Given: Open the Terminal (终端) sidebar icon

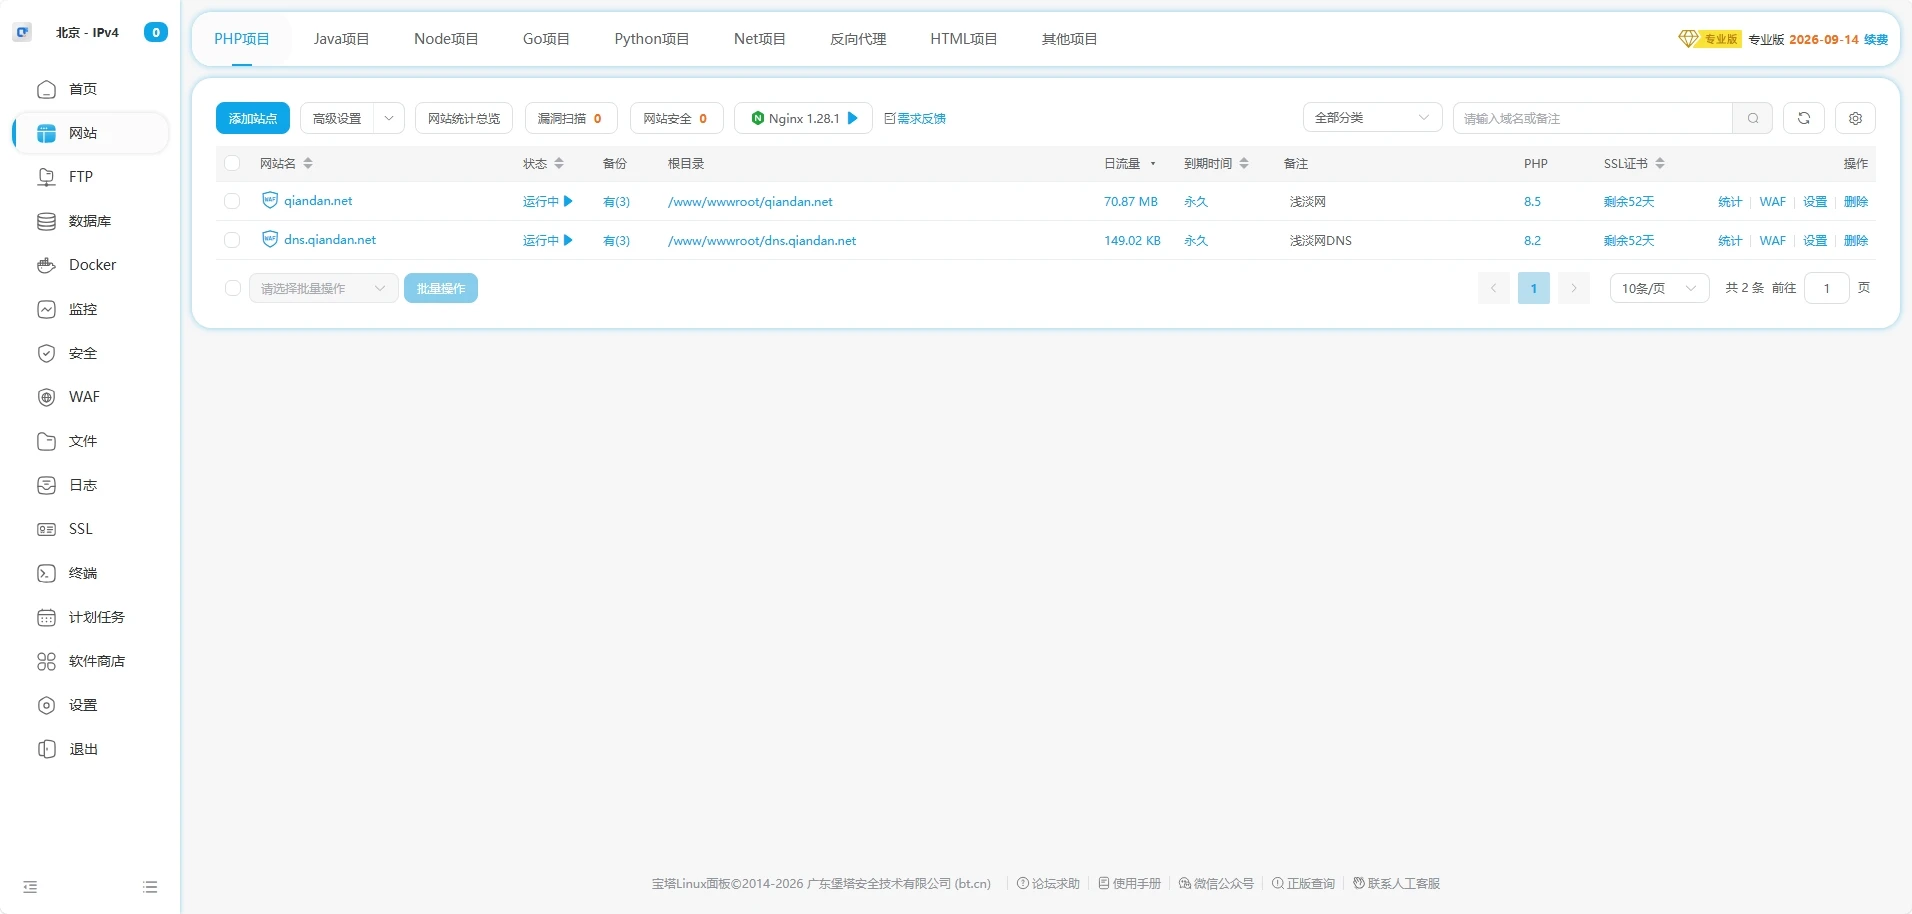Looking at the screenshot, I should click(x=46, y=573).
